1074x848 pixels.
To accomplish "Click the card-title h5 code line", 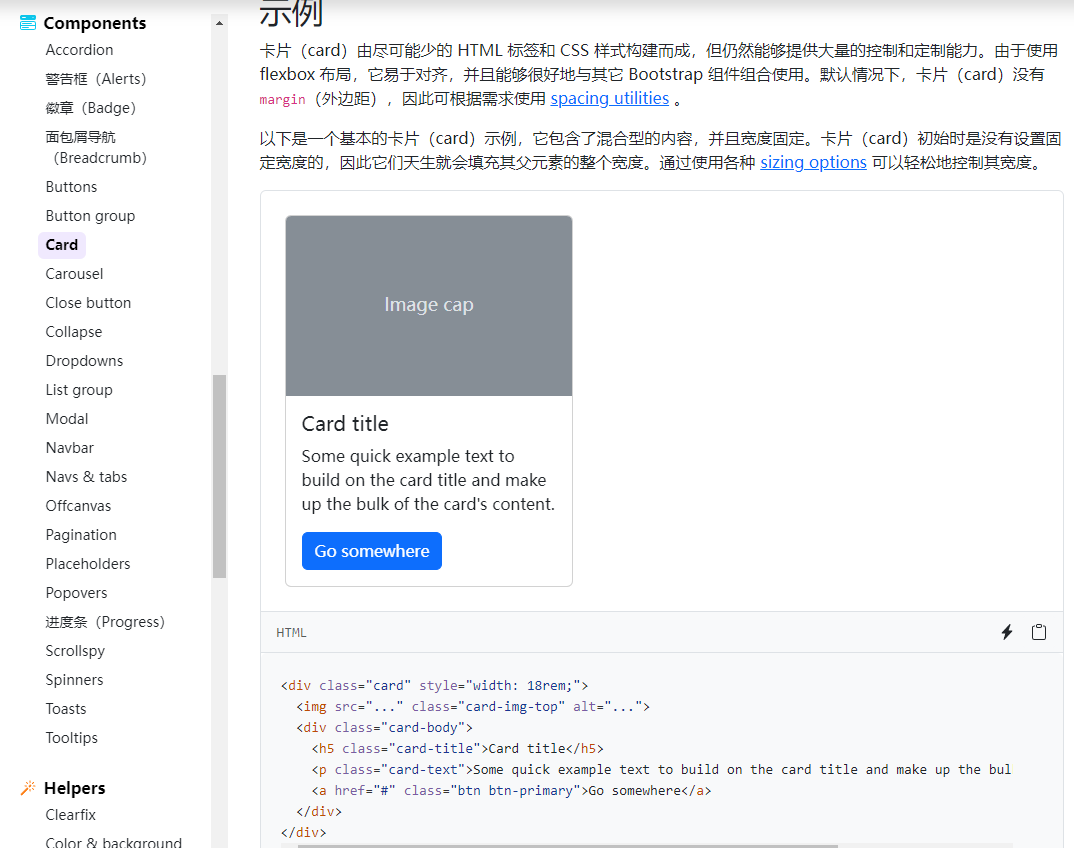I will click(458, 749).
